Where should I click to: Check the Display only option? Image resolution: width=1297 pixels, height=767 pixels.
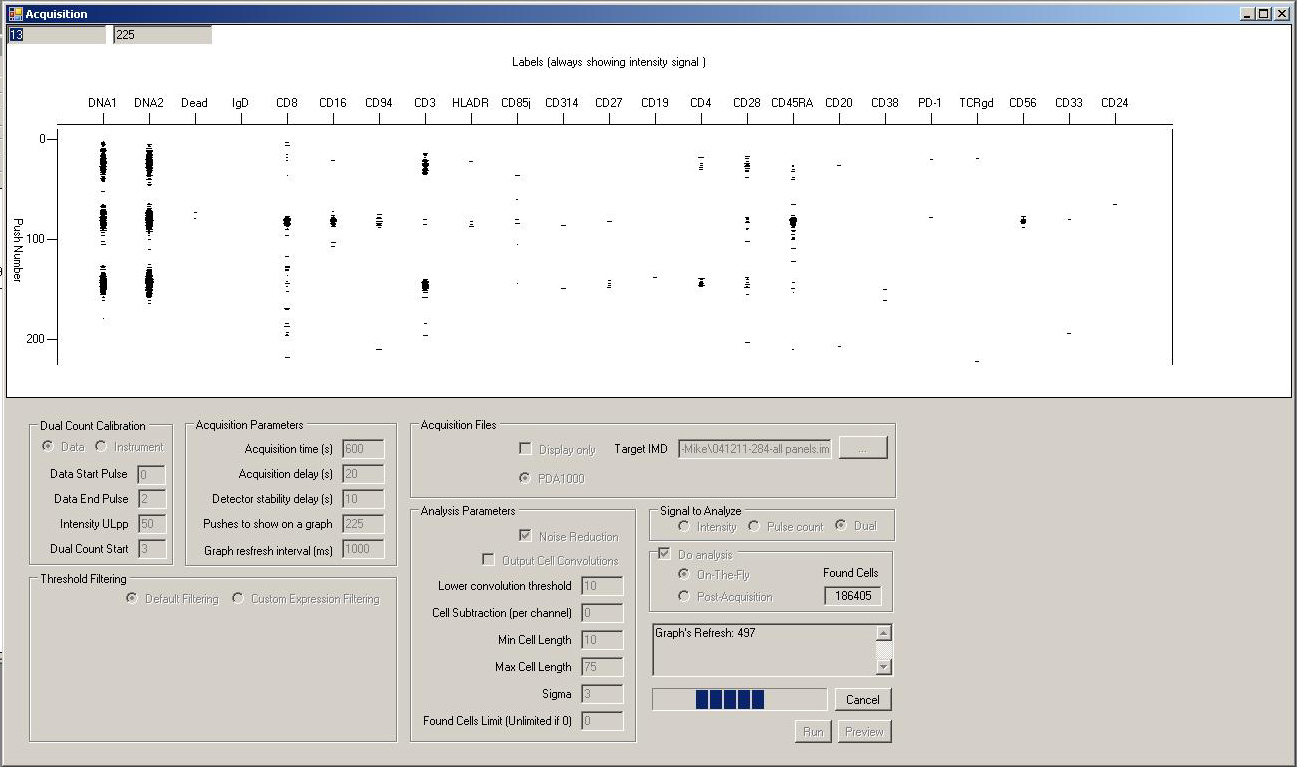(x=525, y=449)
